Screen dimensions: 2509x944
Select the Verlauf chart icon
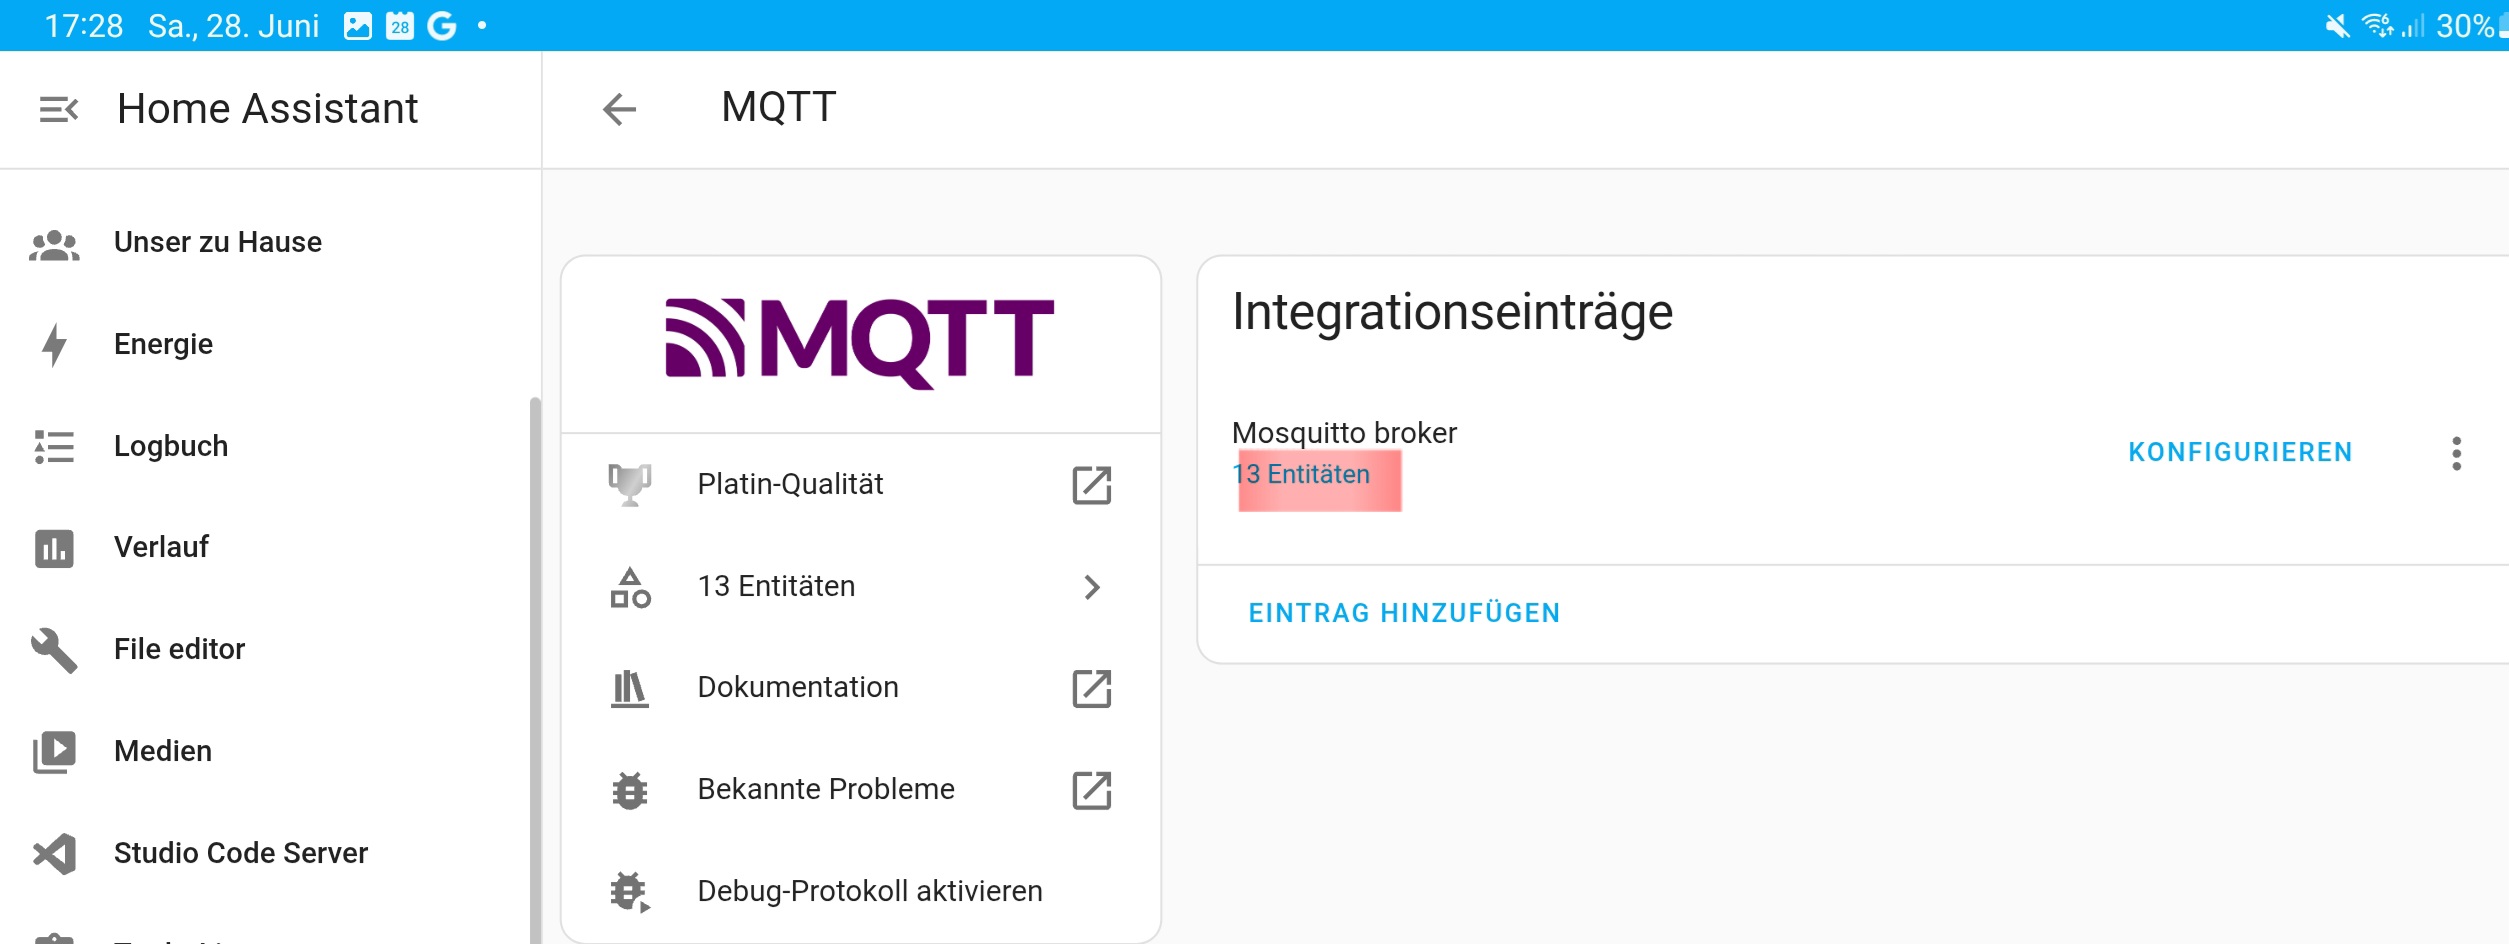point(54,548)
